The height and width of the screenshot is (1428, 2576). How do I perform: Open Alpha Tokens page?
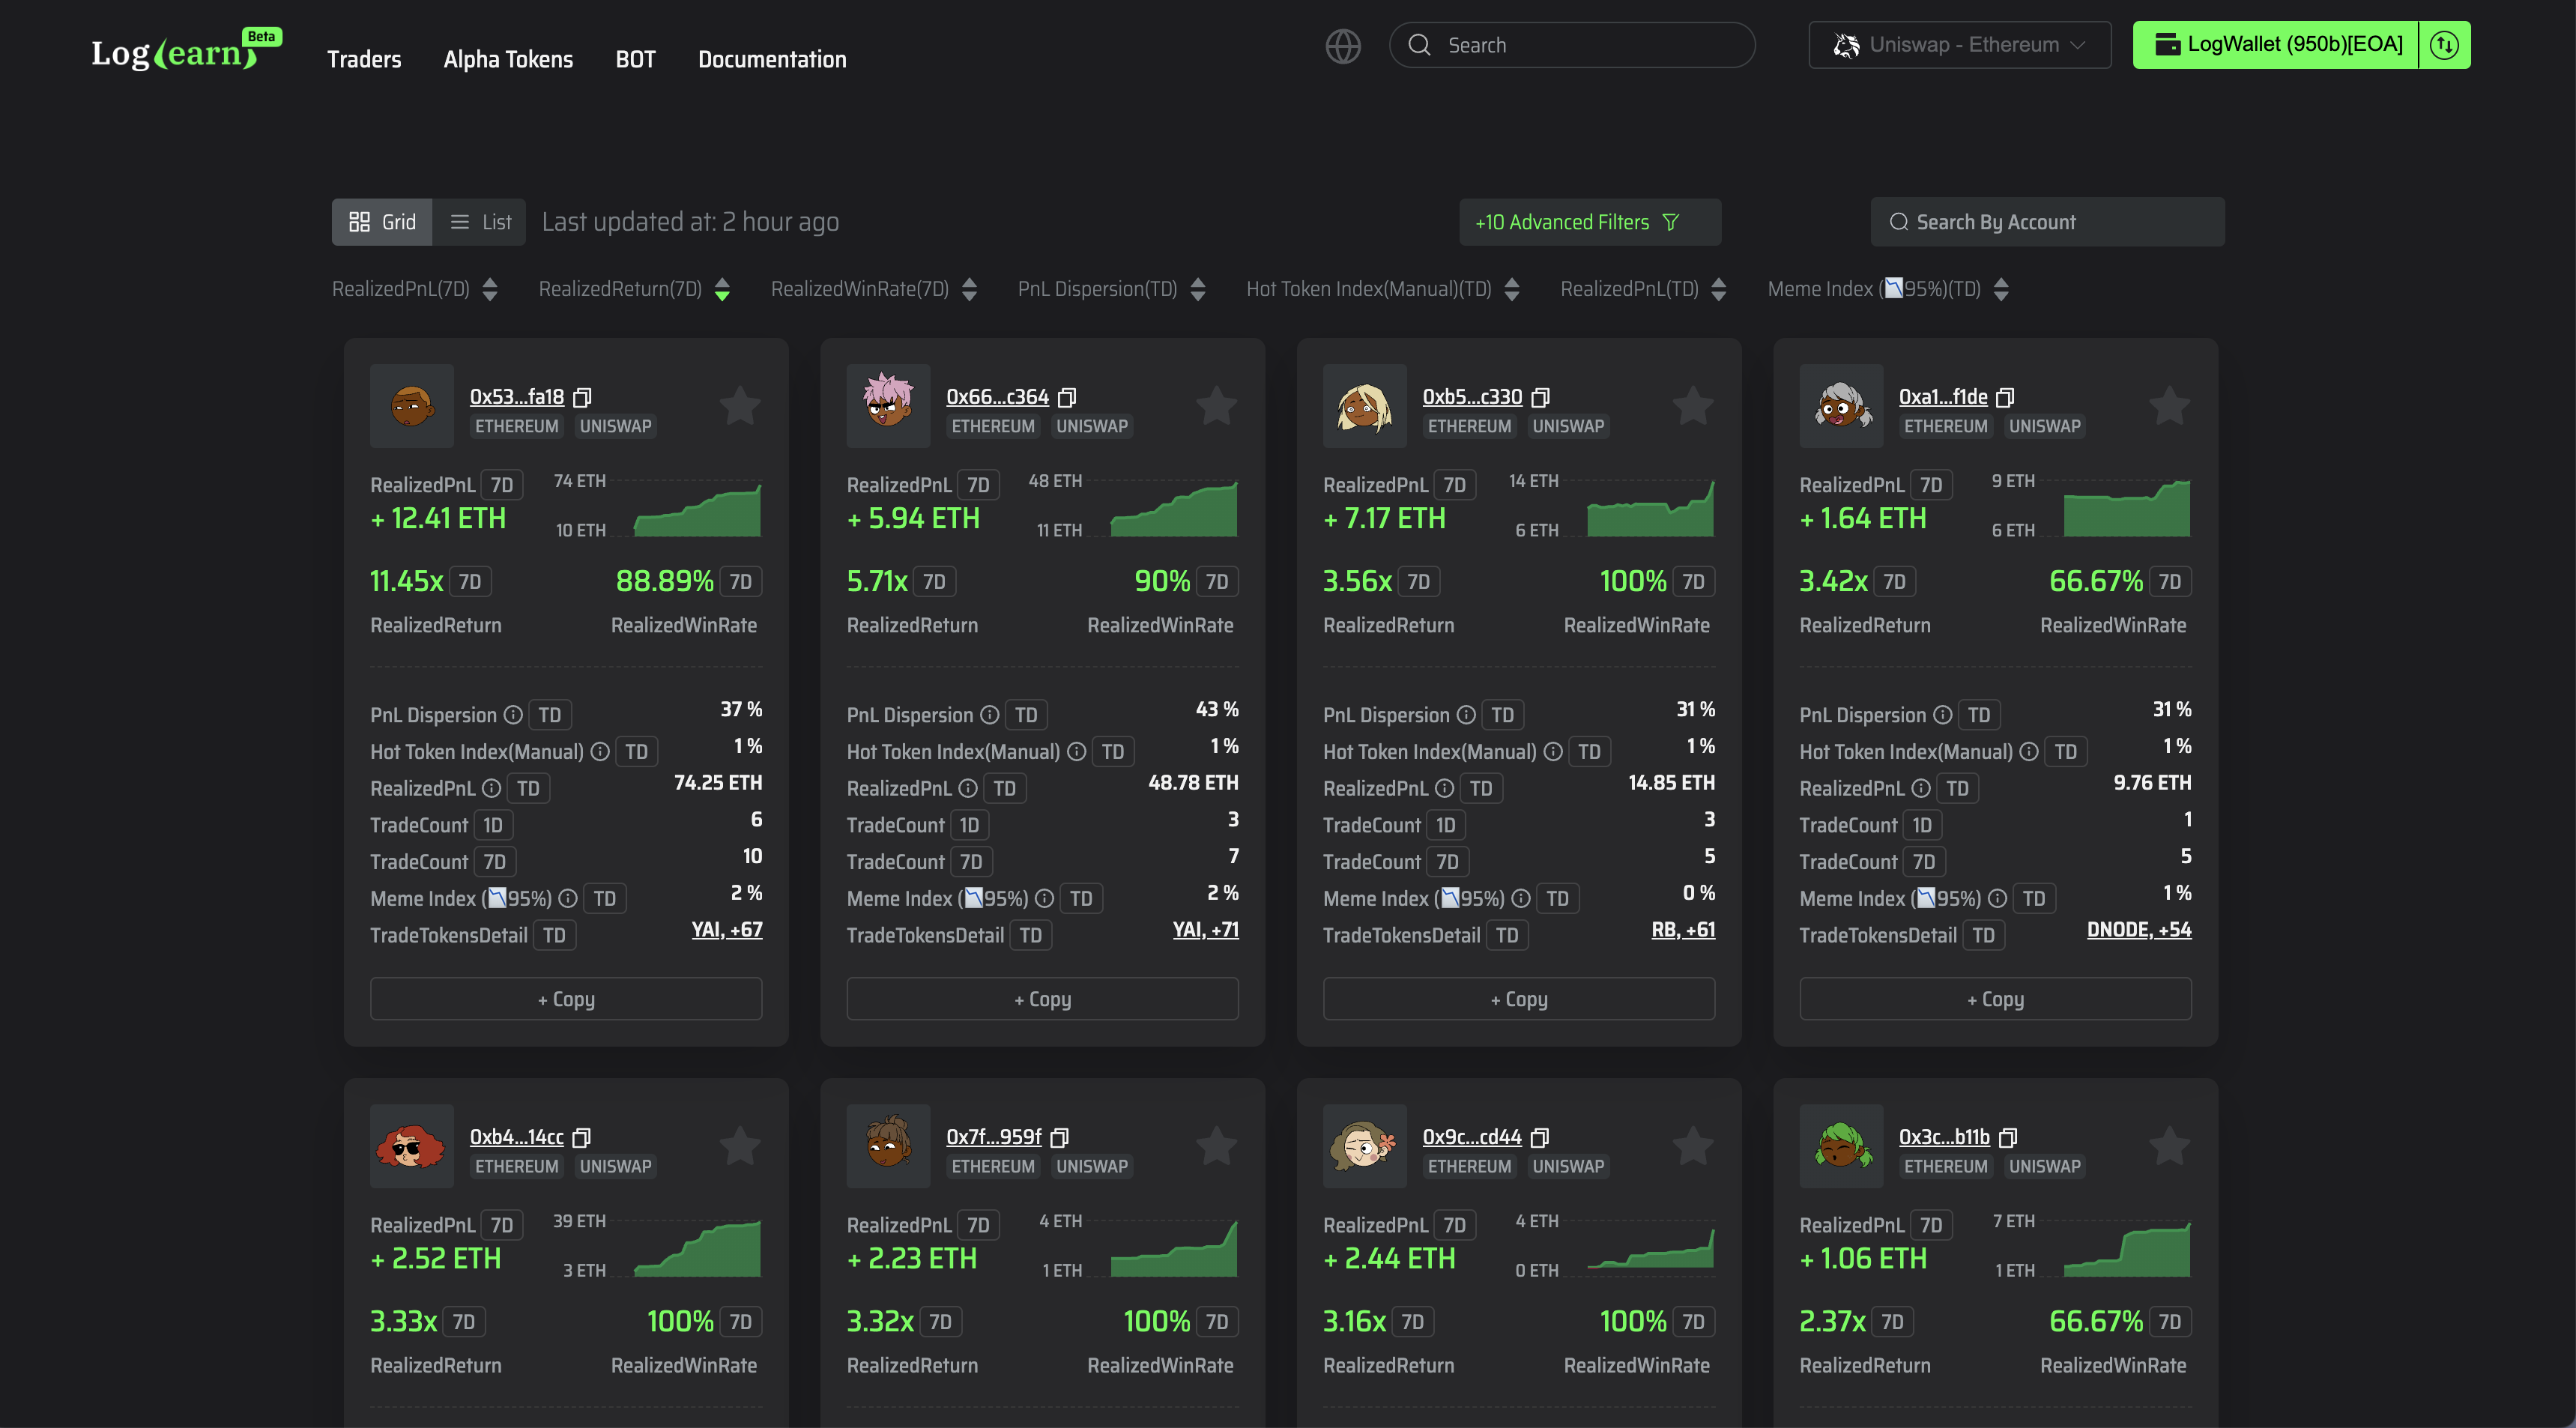pos(508,59)
